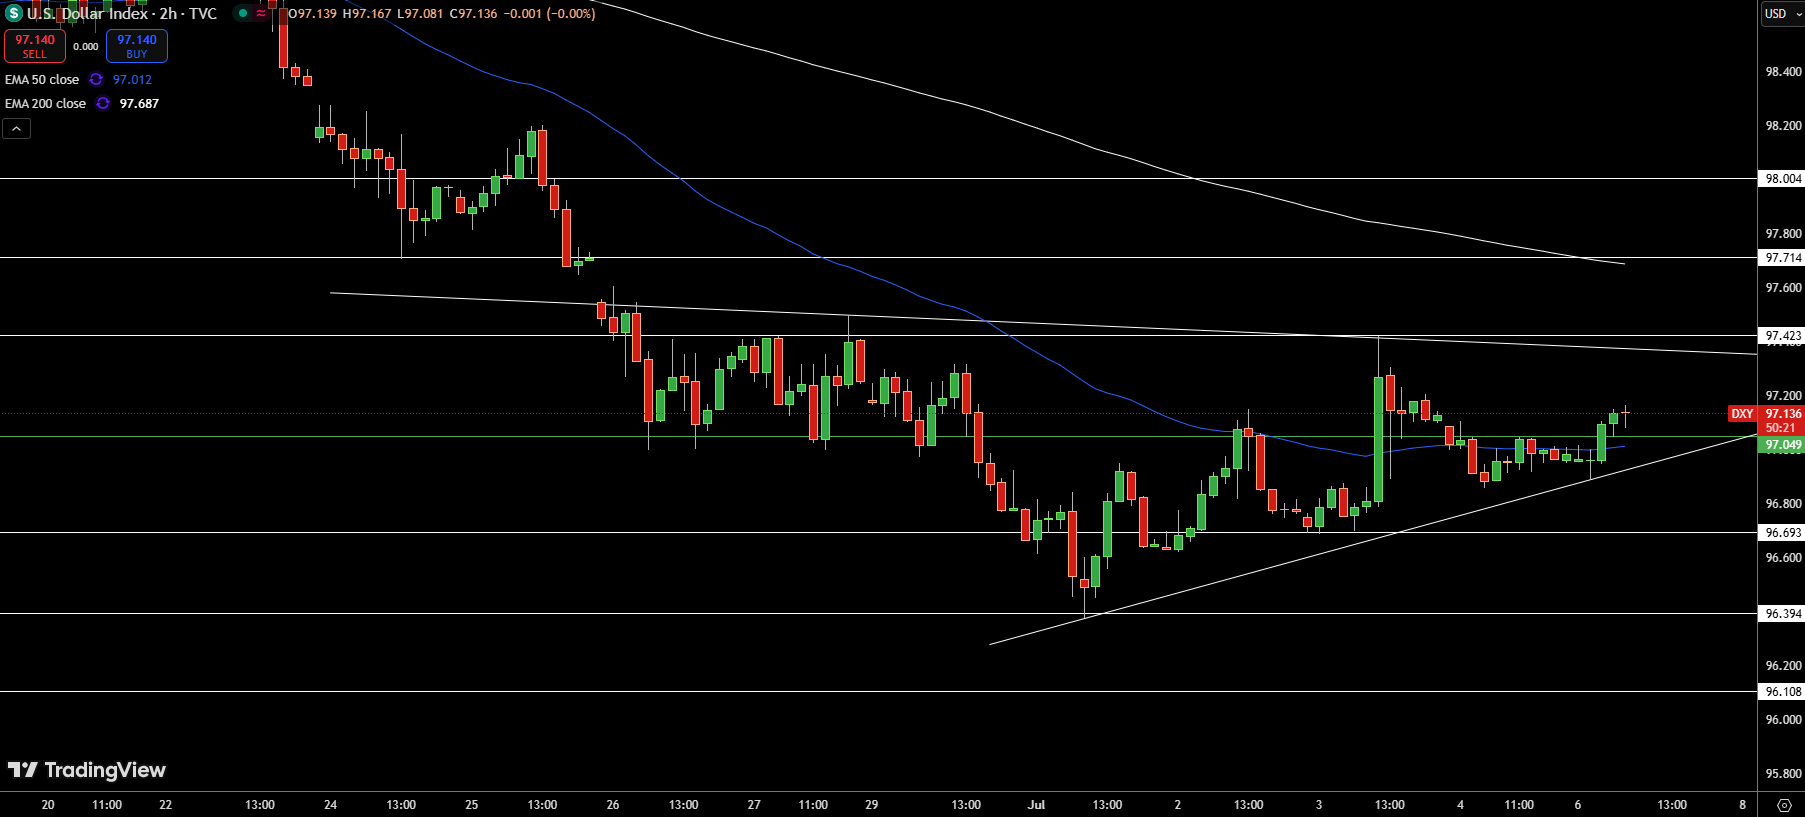1805x817 pixels.
Task: Click the green S symbol logo
Action: pyautogui.click(x=14, y=14)
